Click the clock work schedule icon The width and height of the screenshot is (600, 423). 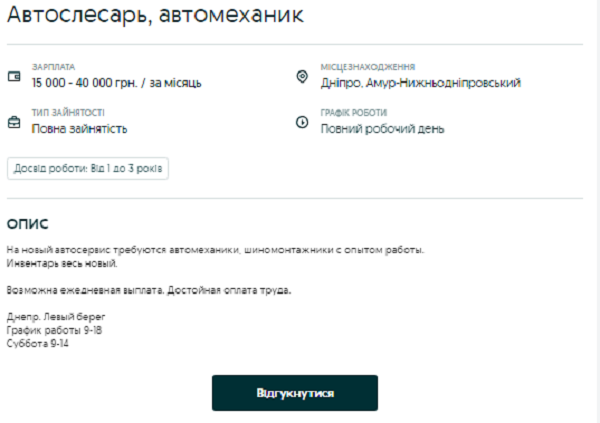click(302, 122)
